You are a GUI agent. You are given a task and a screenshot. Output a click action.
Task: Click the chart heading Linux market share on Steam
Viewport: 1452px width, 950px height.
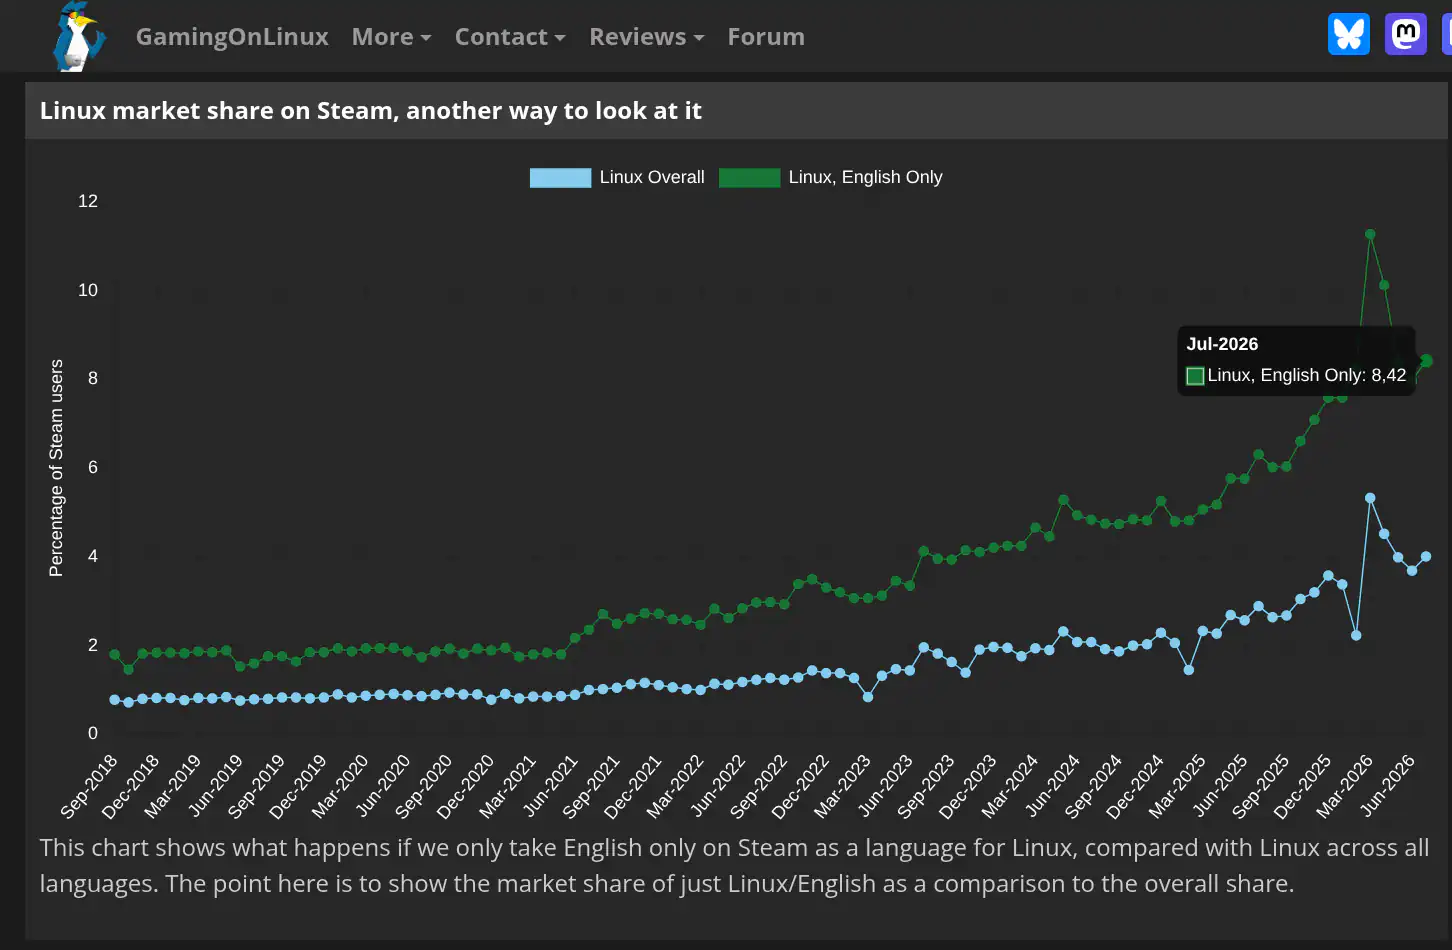[370, 111]
